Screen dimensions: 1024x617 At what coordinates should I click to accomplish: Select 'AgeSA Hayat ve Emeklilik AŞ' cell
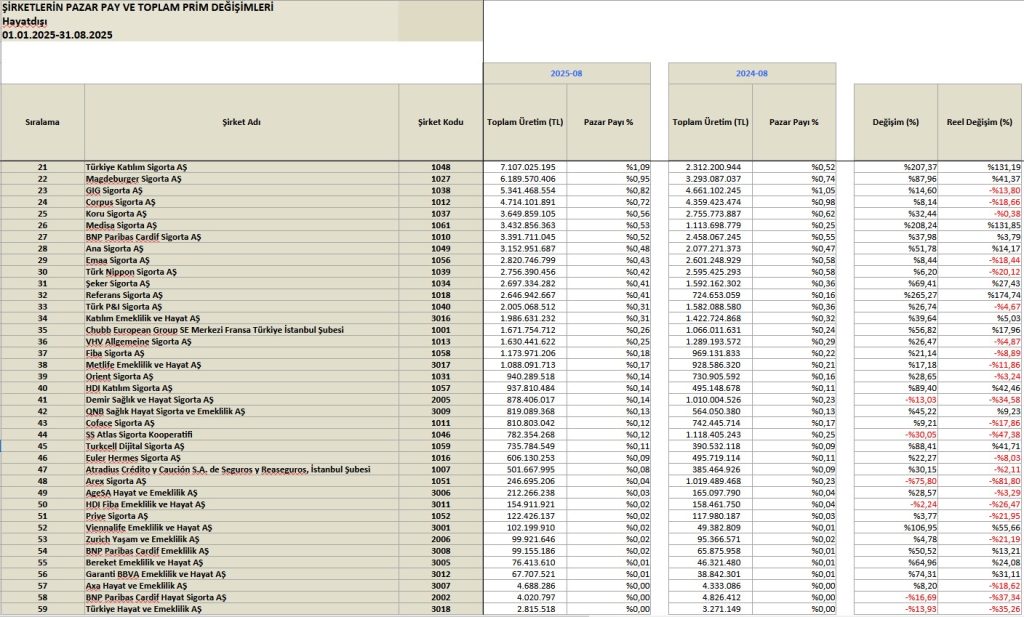[241, 493]
